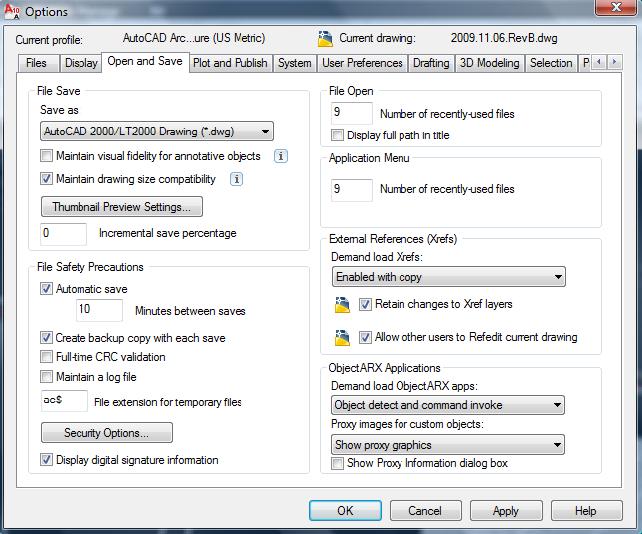
Task: Open the 3D Modeling tab
Action: (x=489, y=63)
